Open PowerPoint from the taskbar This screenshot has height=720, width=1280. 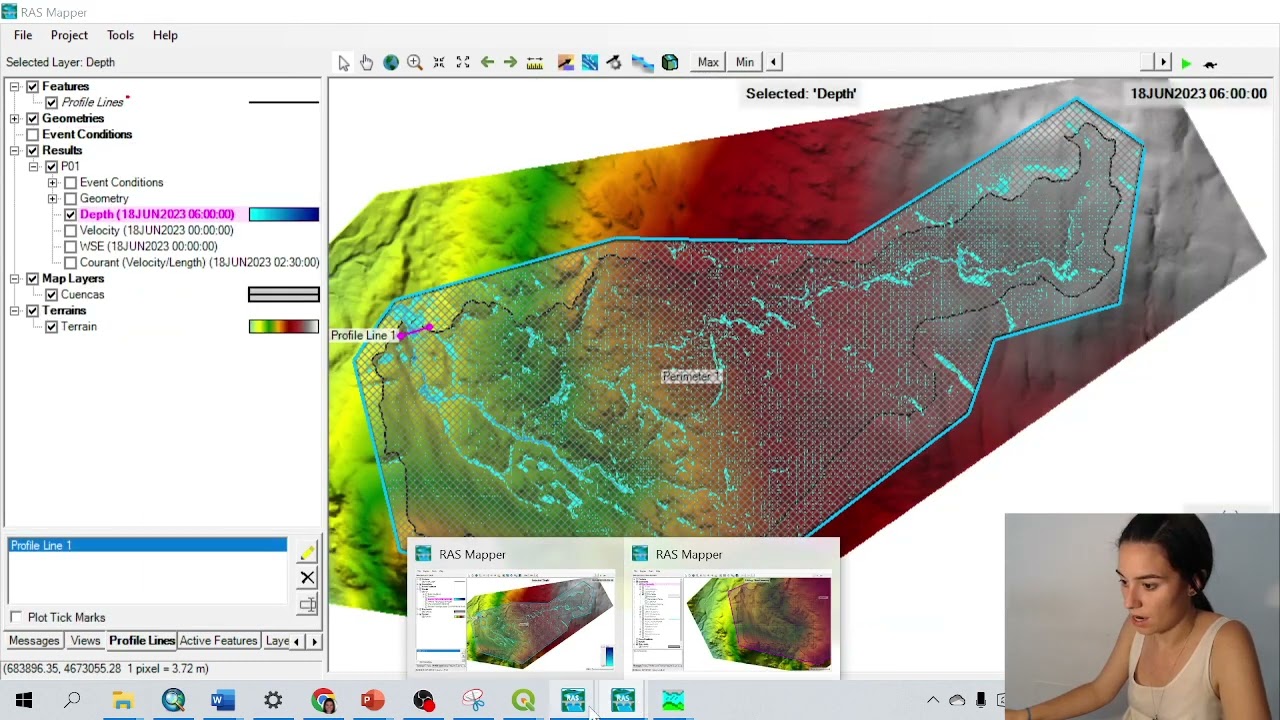pyautogui.click(x=372, y=701)
